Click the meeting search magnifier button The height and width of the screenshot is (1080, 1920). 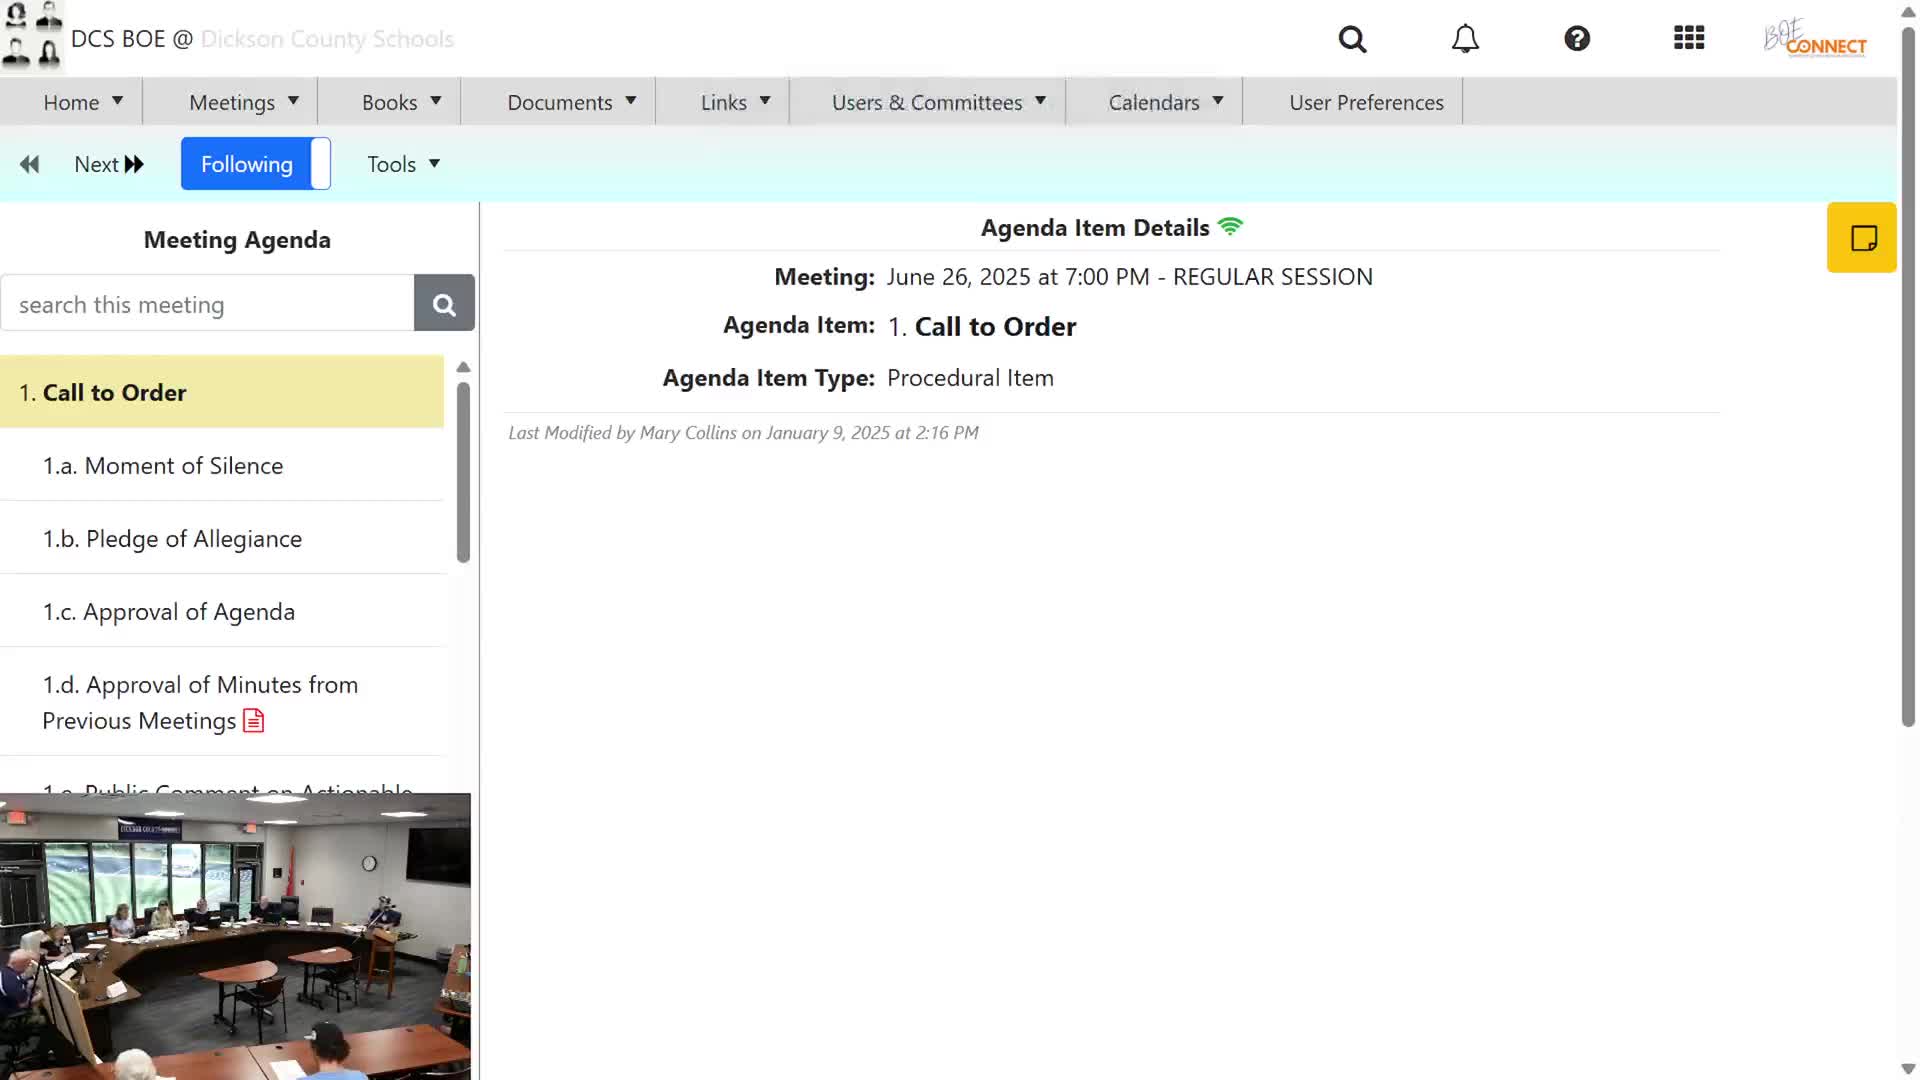444,304
